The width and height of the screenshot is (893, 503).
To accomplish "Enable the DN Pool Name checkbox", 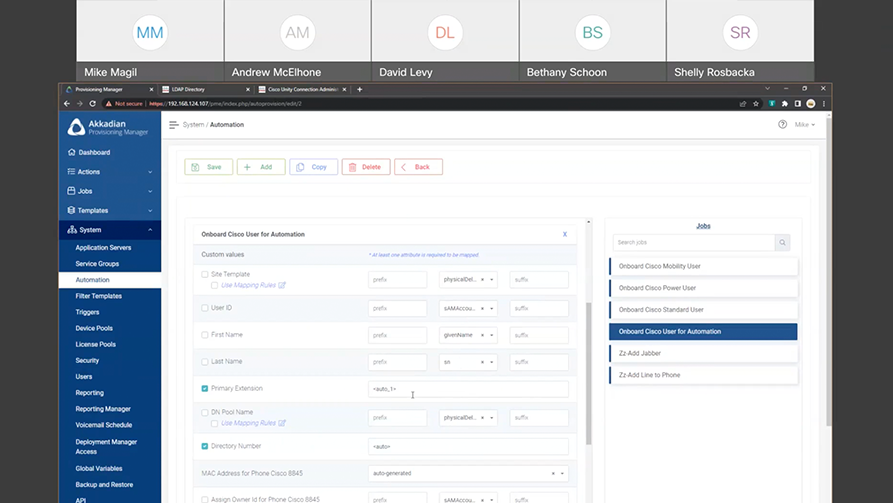I will pyautogui.click(x=205, y=412).
